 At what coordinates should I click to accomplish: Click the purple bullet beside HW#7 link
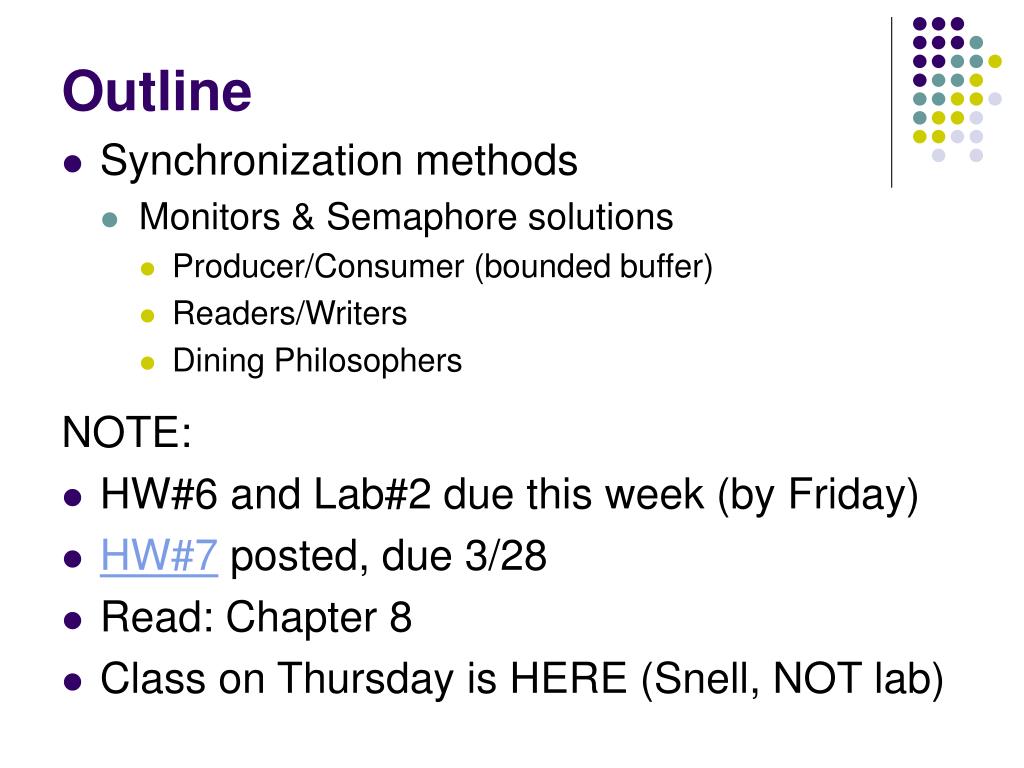tap(72, 559)
